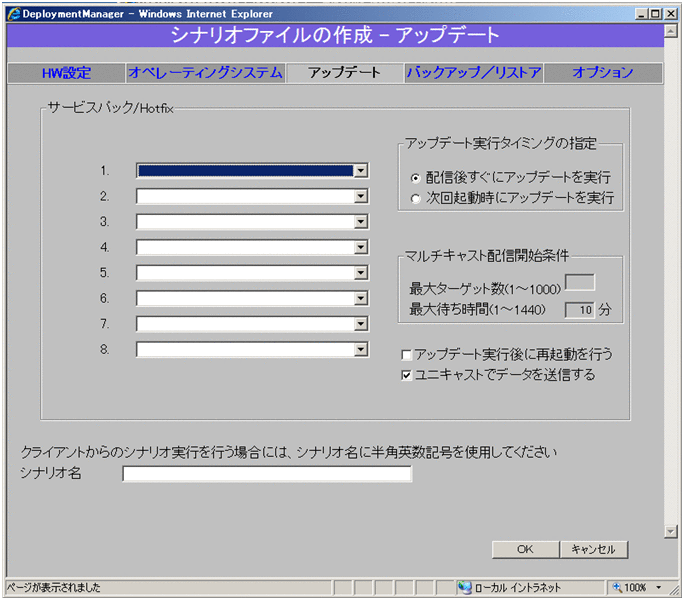685x601 pixels.
Task: Open the オペレーティングシステム tab
Action: point(205,73)
